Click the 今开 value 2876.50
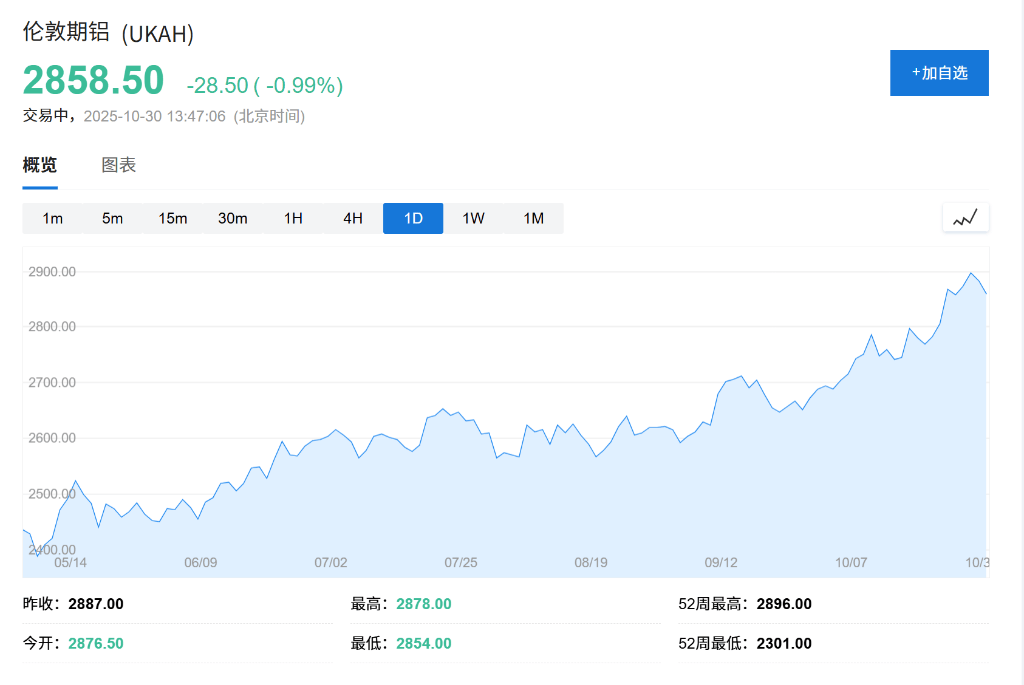 pyautogui.click(x=96, y=643)
